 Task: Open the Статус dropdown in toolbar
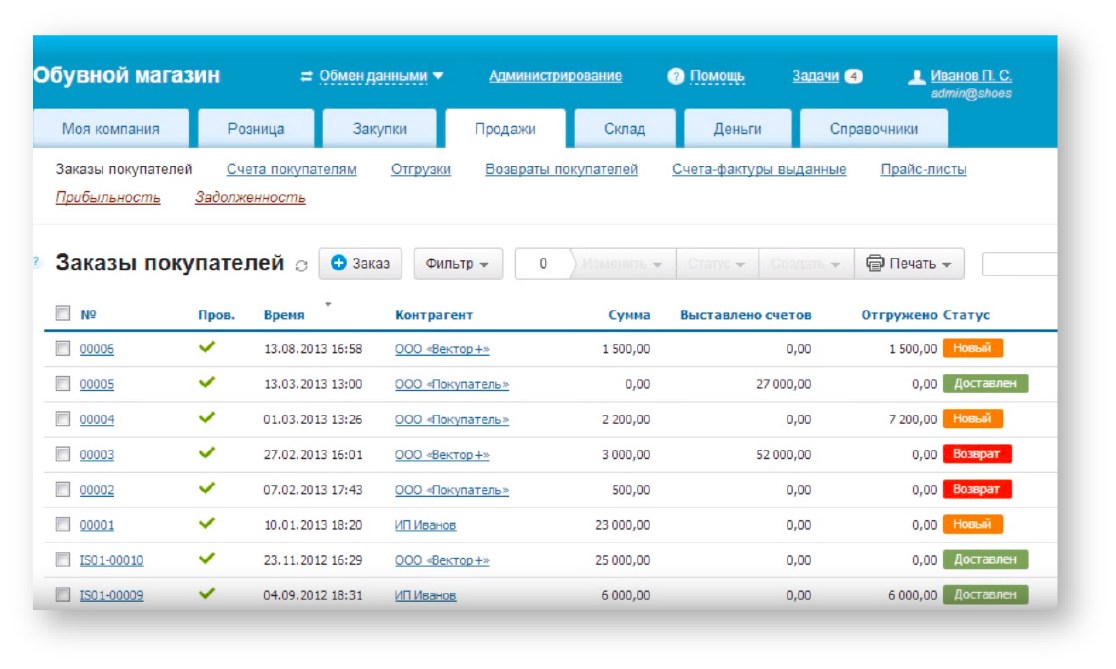coord(717,264)
